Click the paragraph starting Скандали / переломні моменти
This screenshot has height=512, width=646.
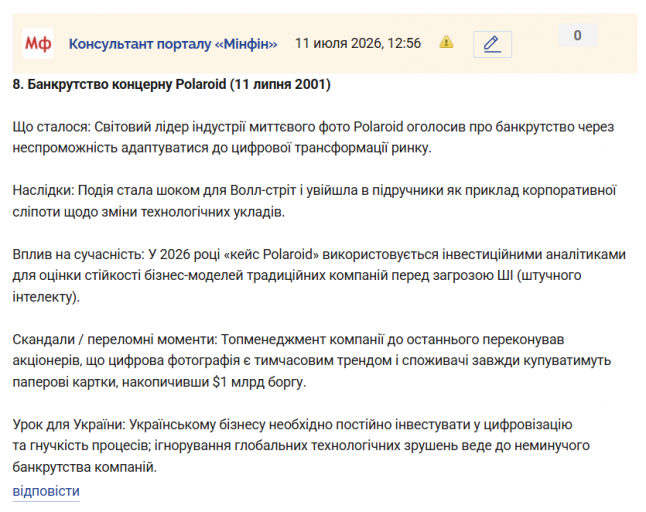[311, 361]
